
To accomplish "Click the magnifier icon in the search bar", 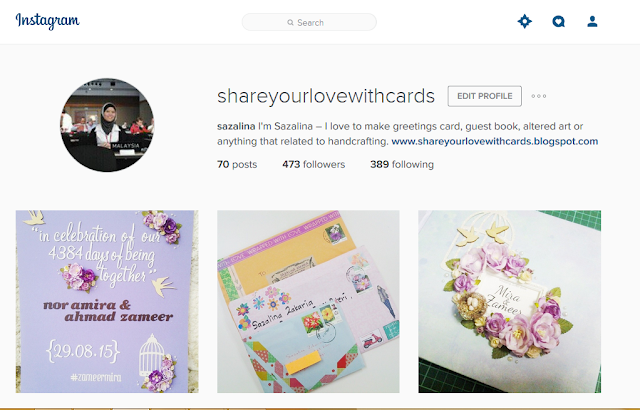I will coord(290,22).
